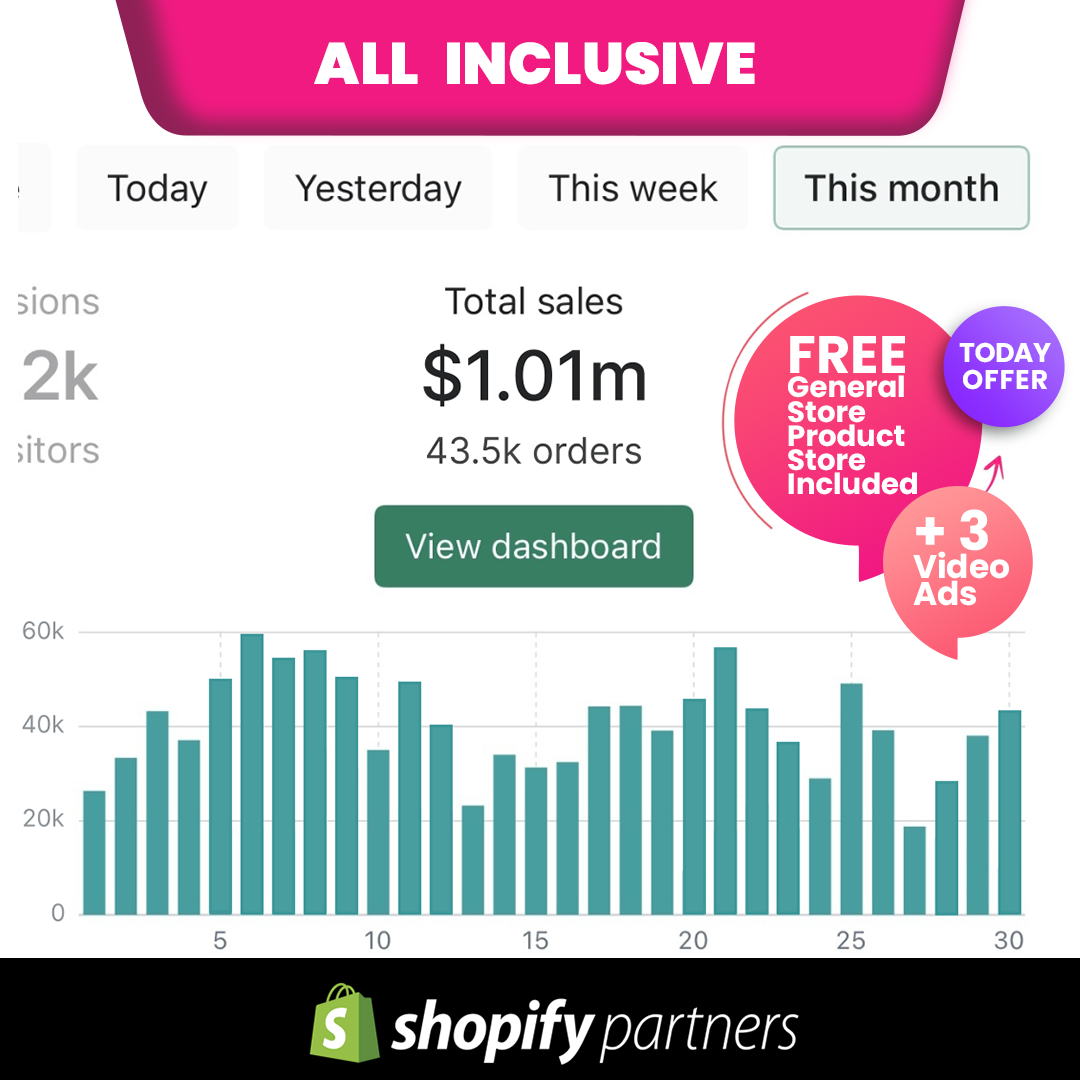Click the Total sales heading

click(534, 301)
